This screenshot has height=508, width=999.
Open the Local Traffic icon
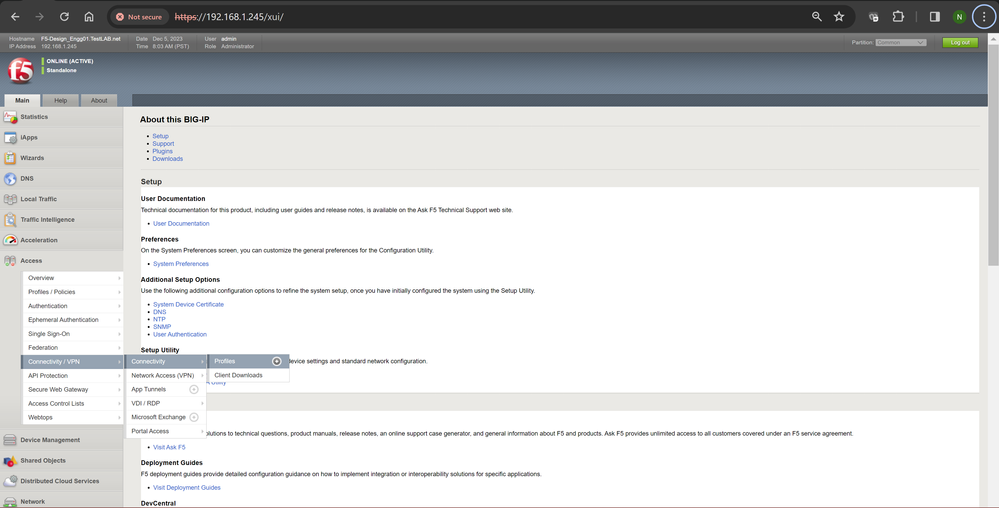[x=10, y=200]
